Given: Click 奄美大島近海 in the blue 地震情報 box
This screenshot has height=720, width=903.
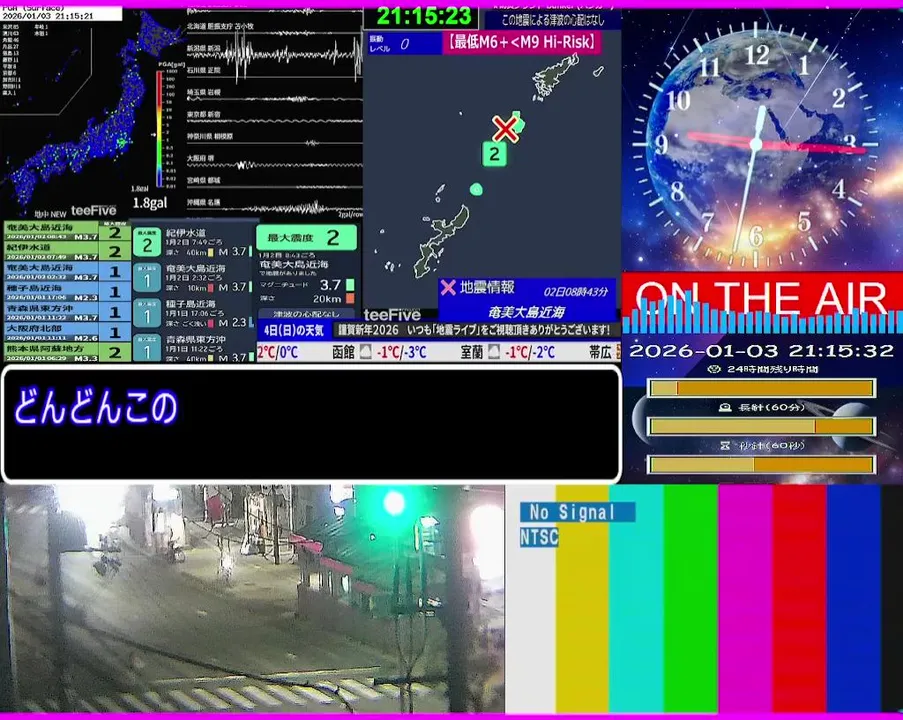Looking at the screenshot, I should 526,312.
